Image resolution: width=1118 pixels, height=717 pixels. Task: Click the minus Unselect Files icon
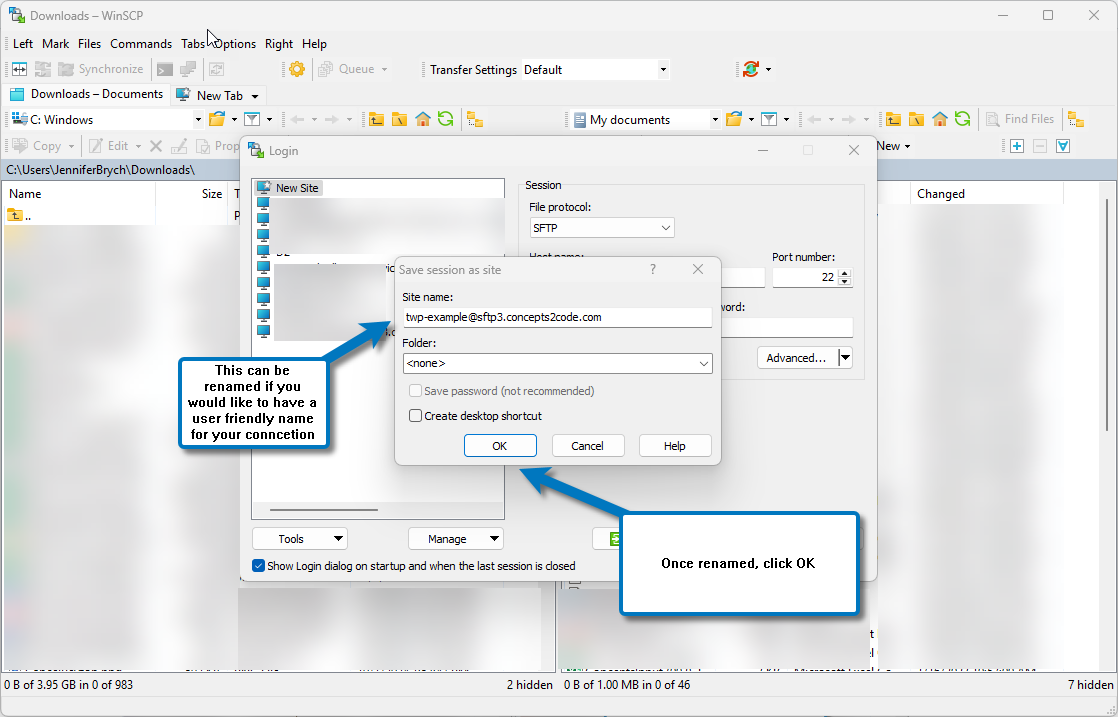(x=1040, y=146)
